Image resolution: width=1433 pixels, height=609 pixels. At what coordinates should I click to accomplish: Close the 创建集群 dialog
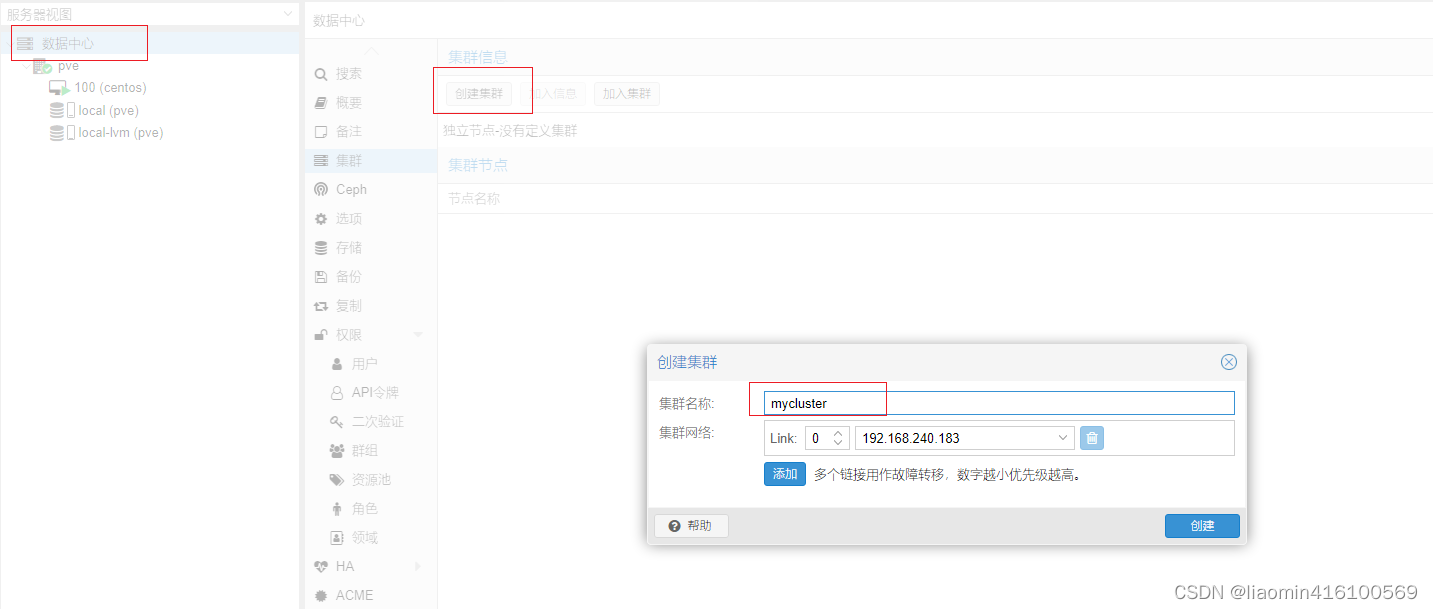1229,362
